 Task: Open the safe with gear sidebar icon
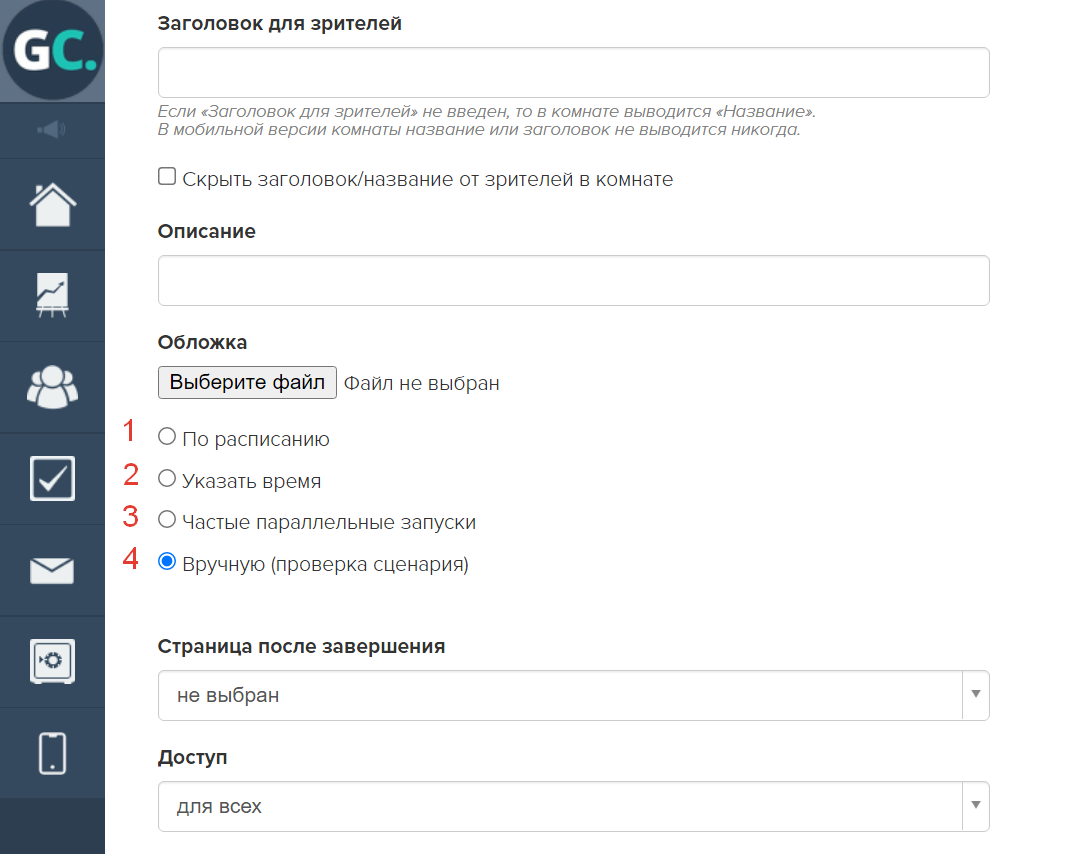(x=52, y=661)
